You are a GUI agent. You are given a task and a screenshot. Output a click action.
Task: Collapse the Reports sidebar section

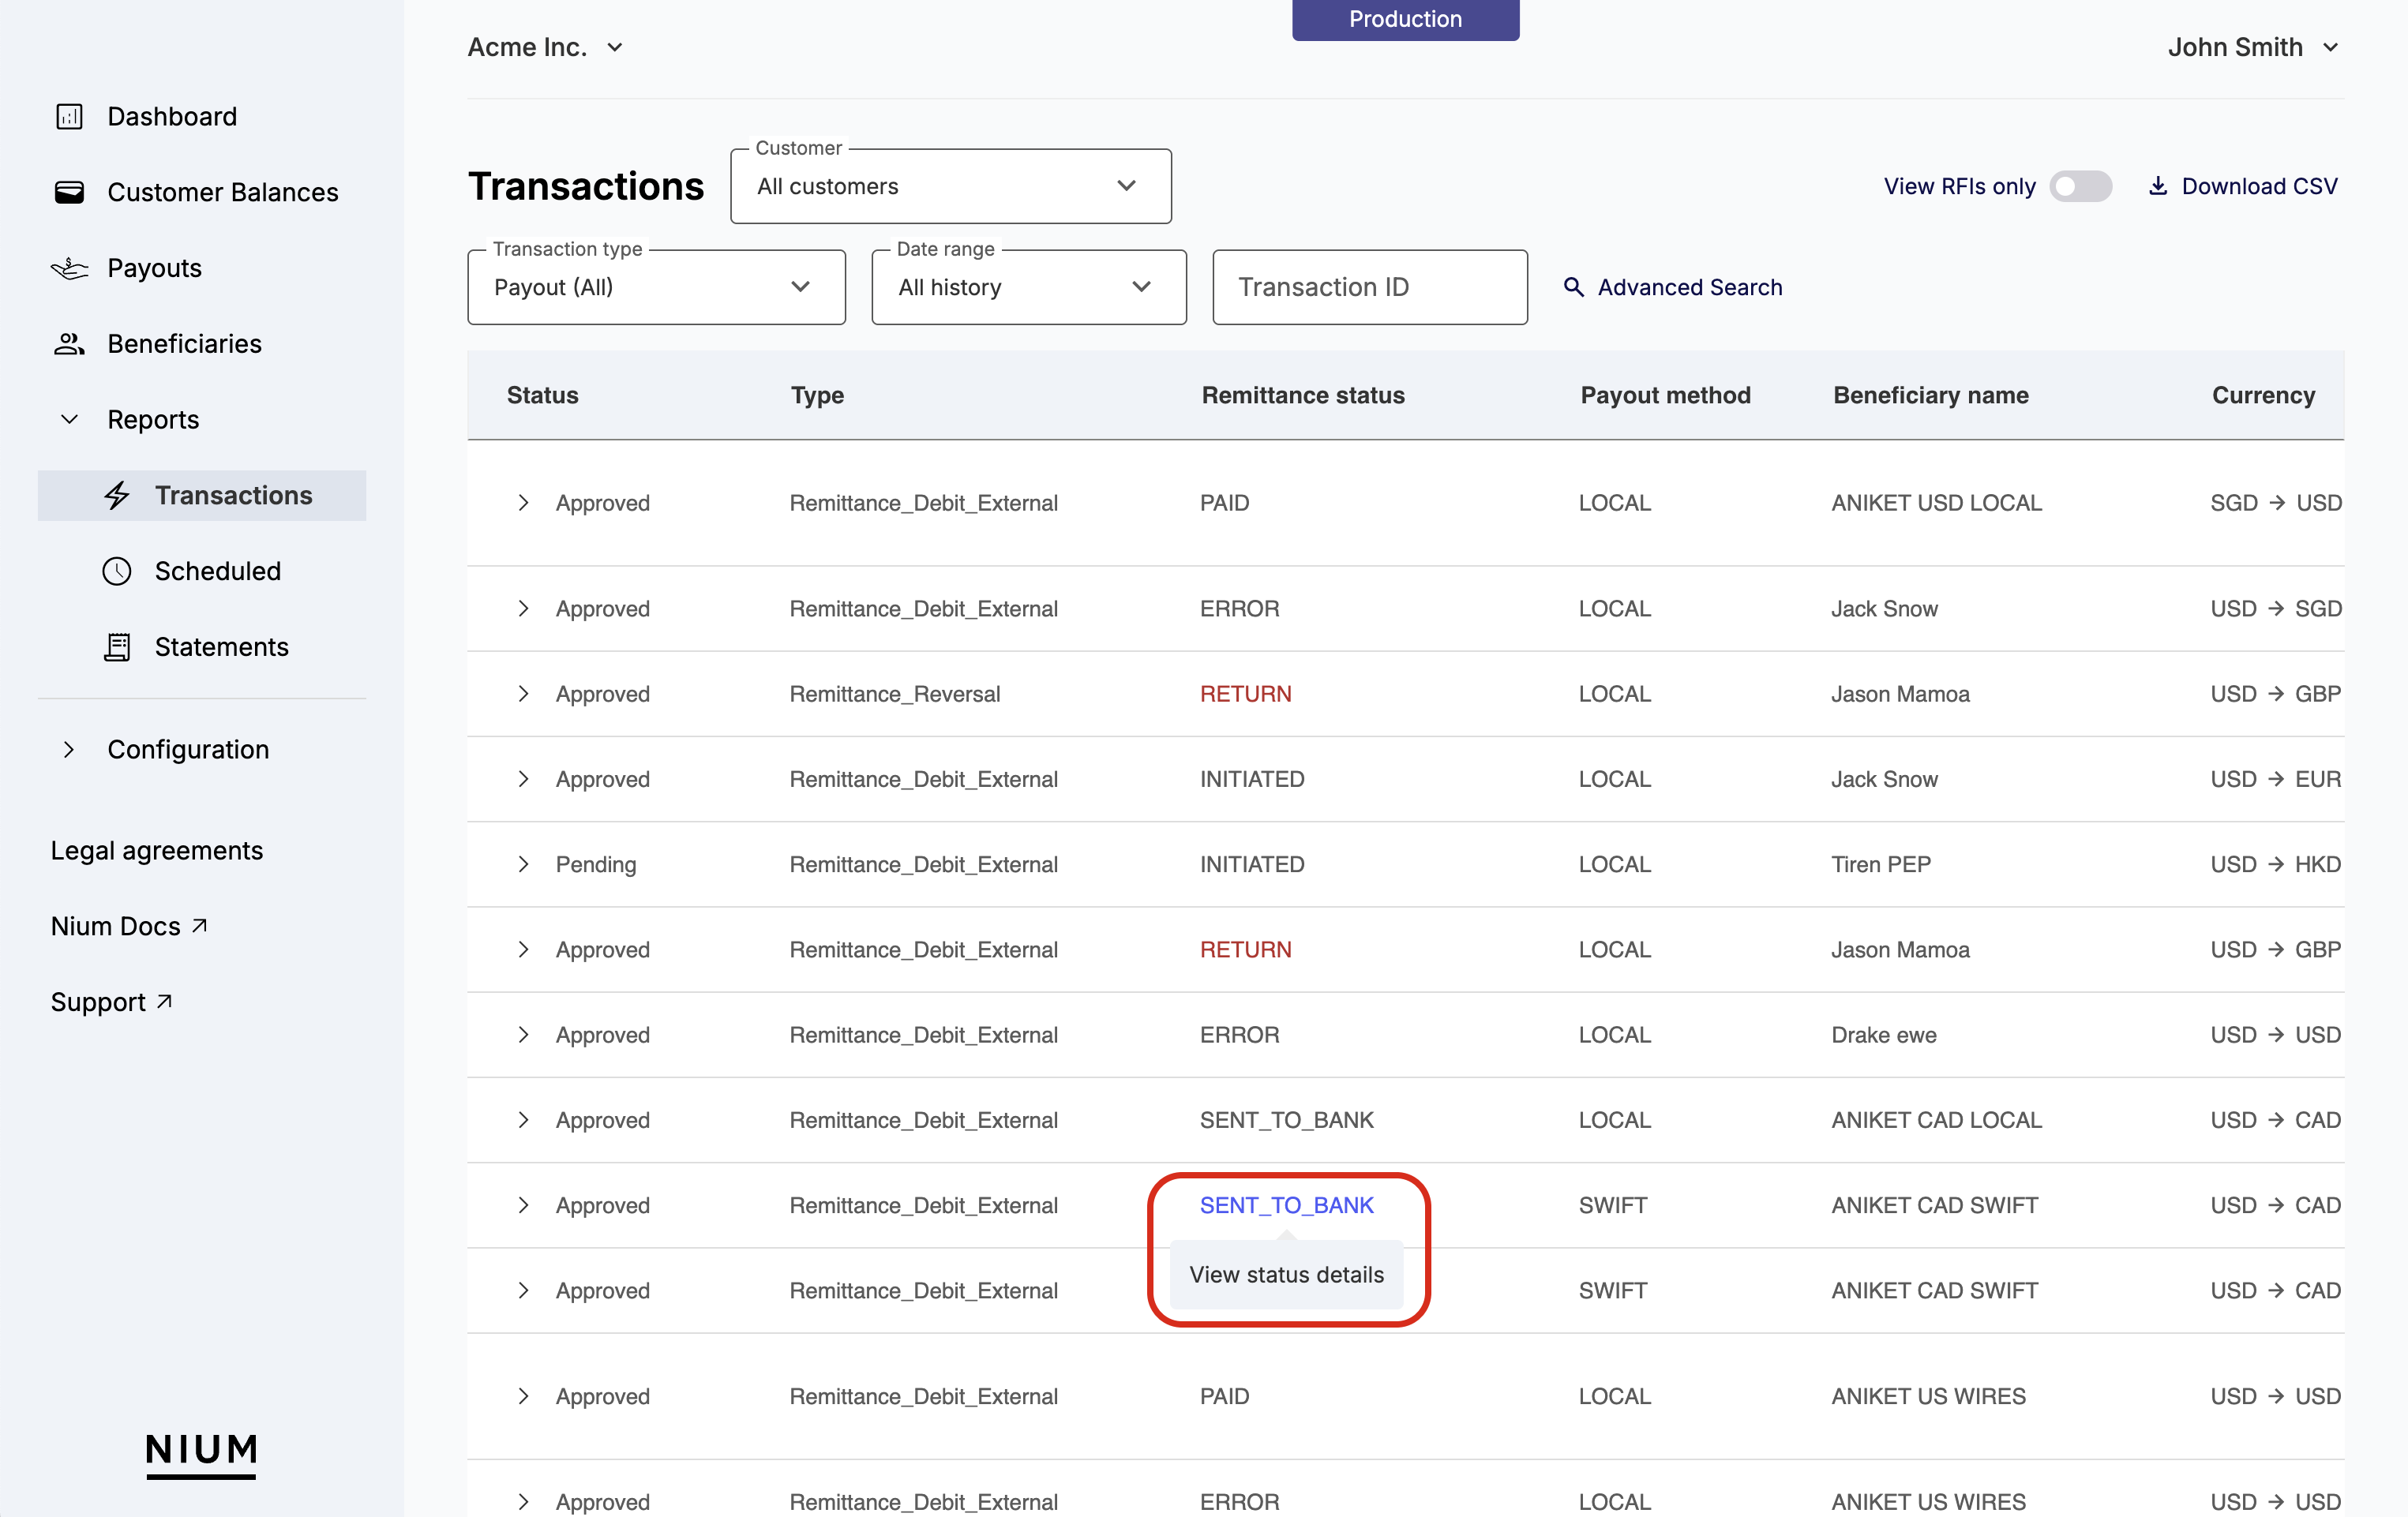(69, 420)
